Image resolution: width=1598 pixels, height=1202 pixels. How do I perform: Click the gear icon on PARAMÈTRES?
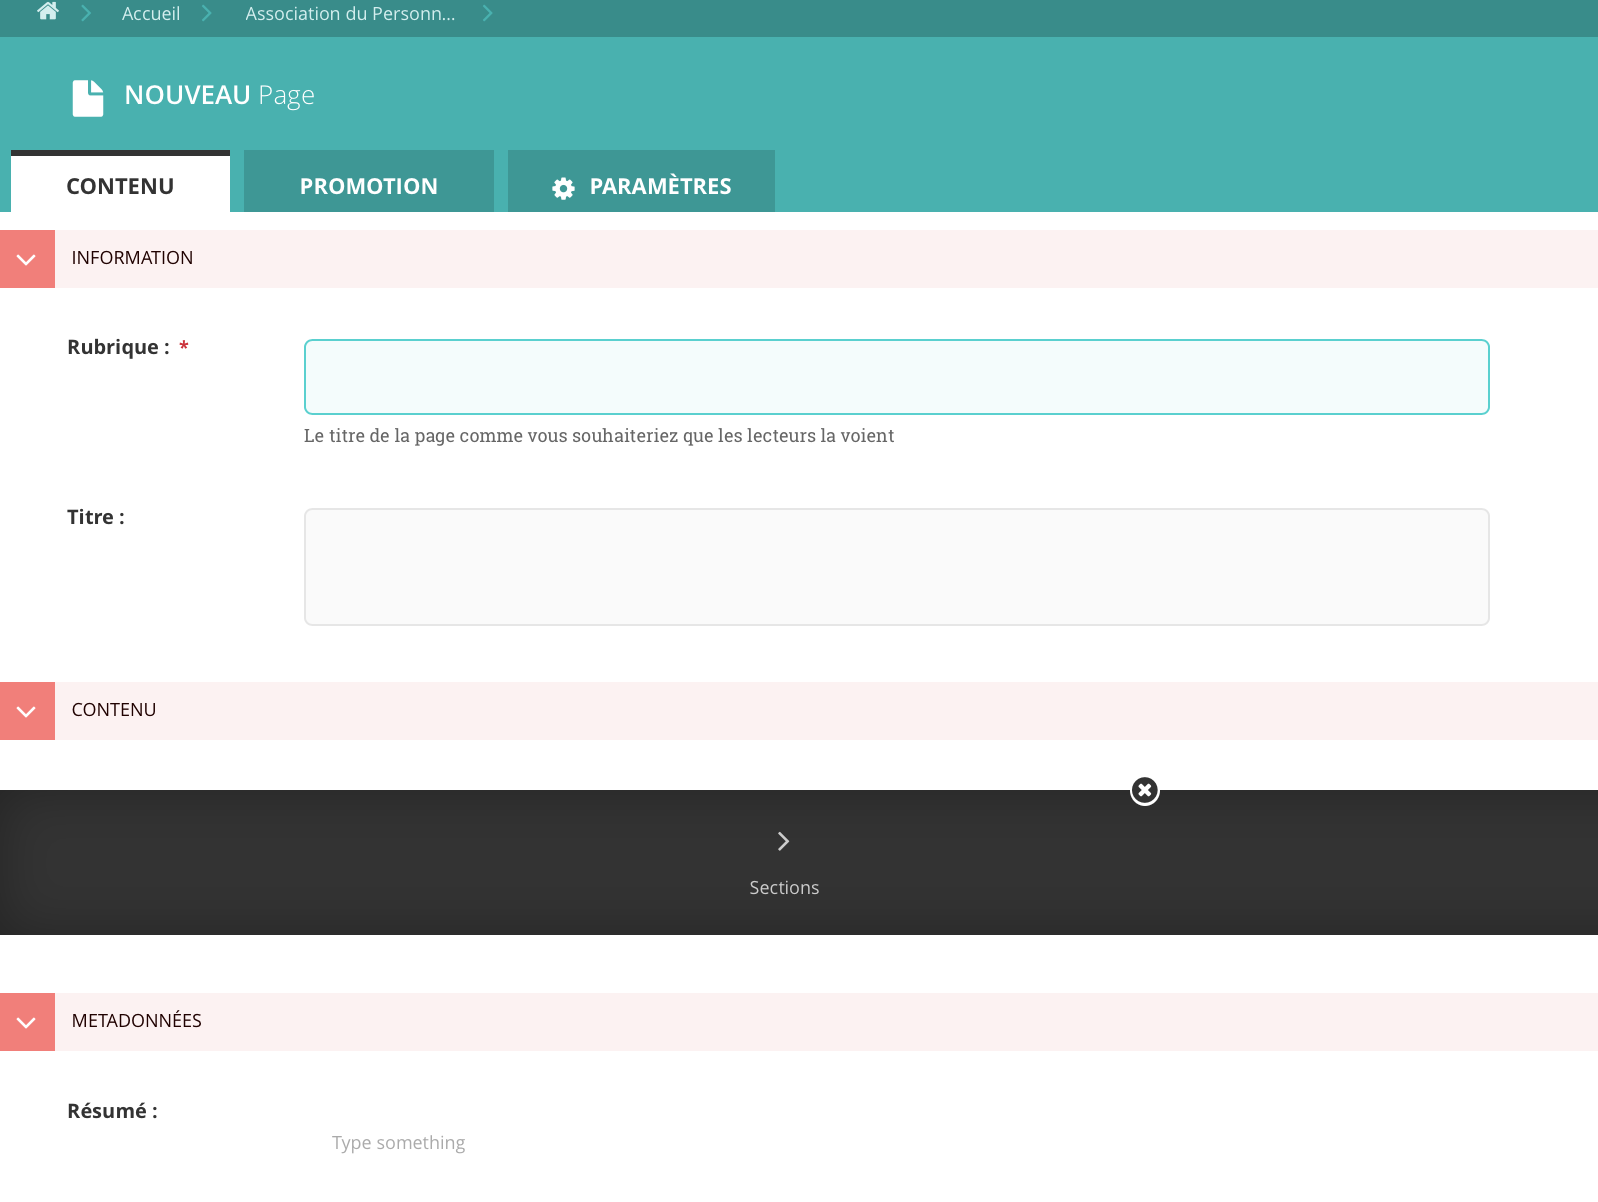pos(563,188)
